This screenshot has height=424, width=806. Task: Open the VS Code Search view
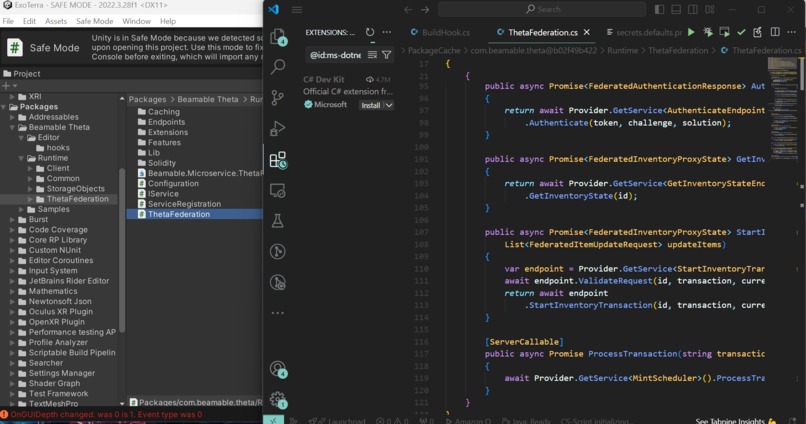(x=278, y=66)
